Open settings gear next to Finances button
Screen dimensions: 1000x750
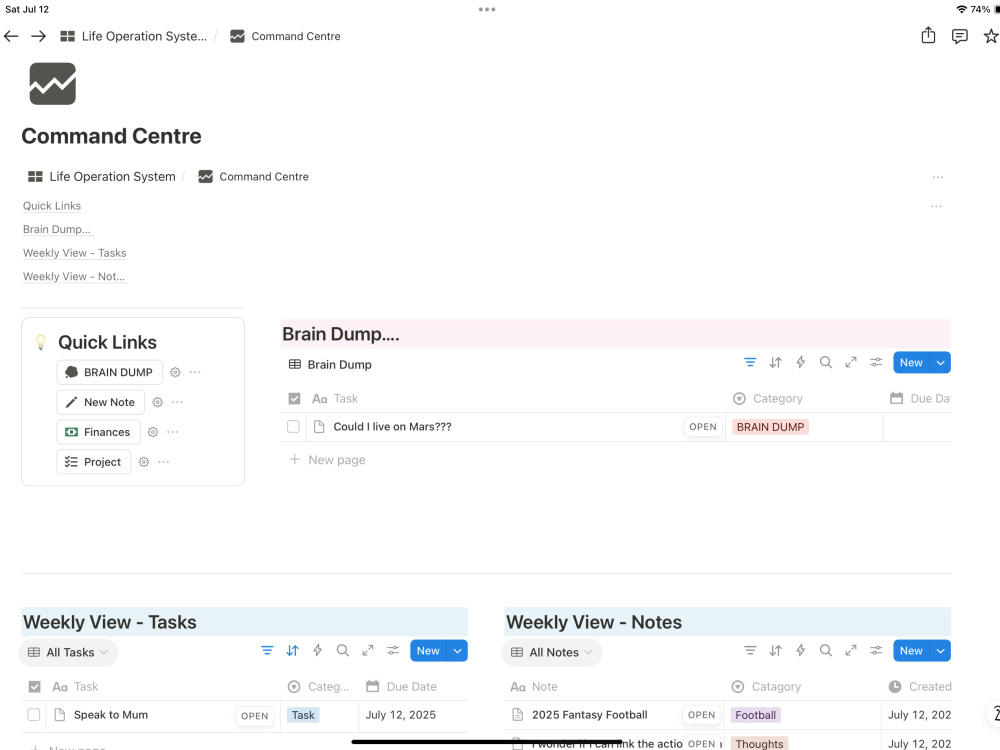153,432
